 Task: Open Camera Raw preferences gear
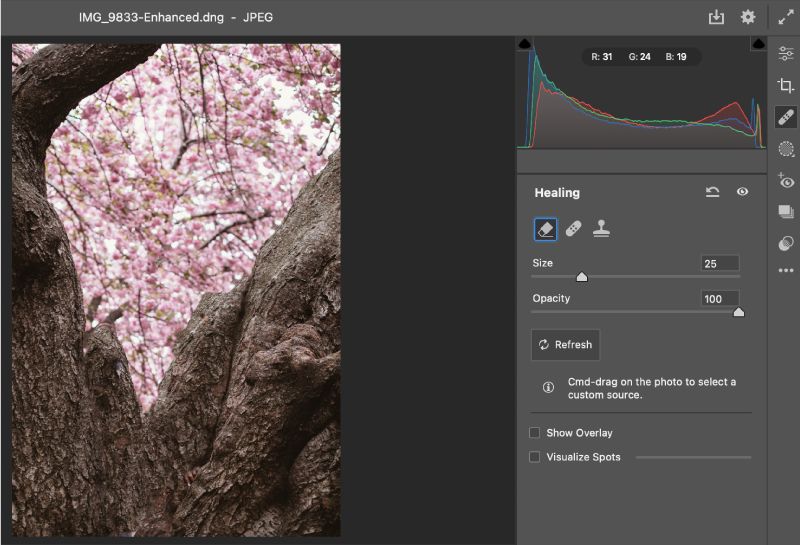tap(748, 17)
